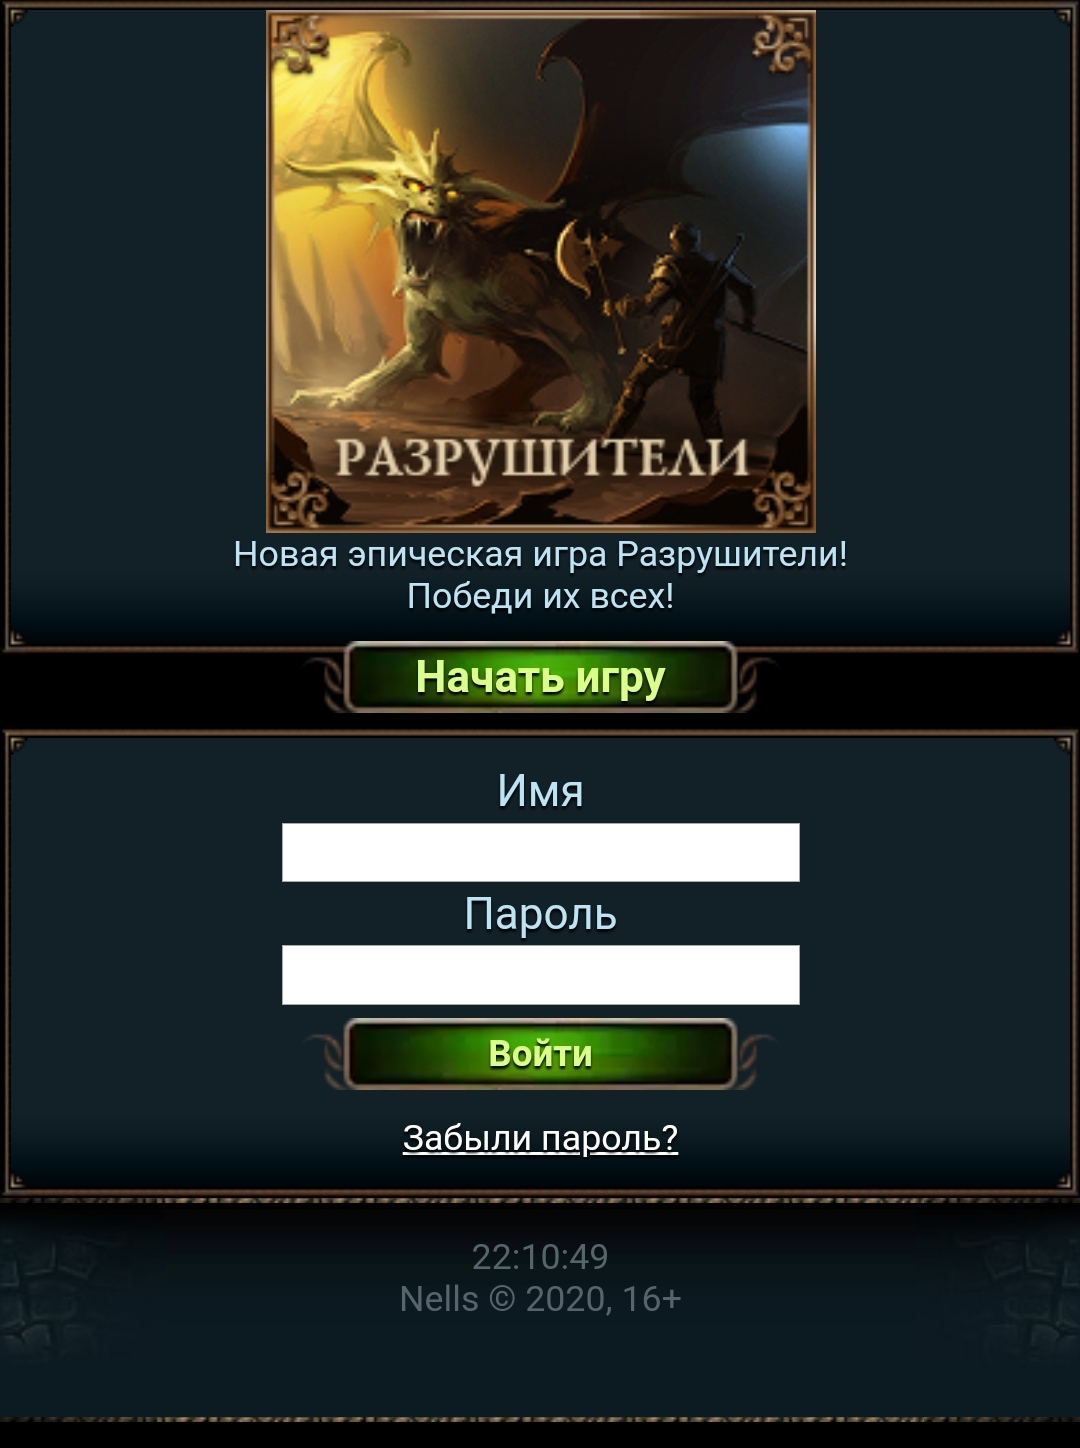Viewport: 1080px width, 1448px height.
Task: Focus the Имя username input field
Action: [x=540, y=852]
